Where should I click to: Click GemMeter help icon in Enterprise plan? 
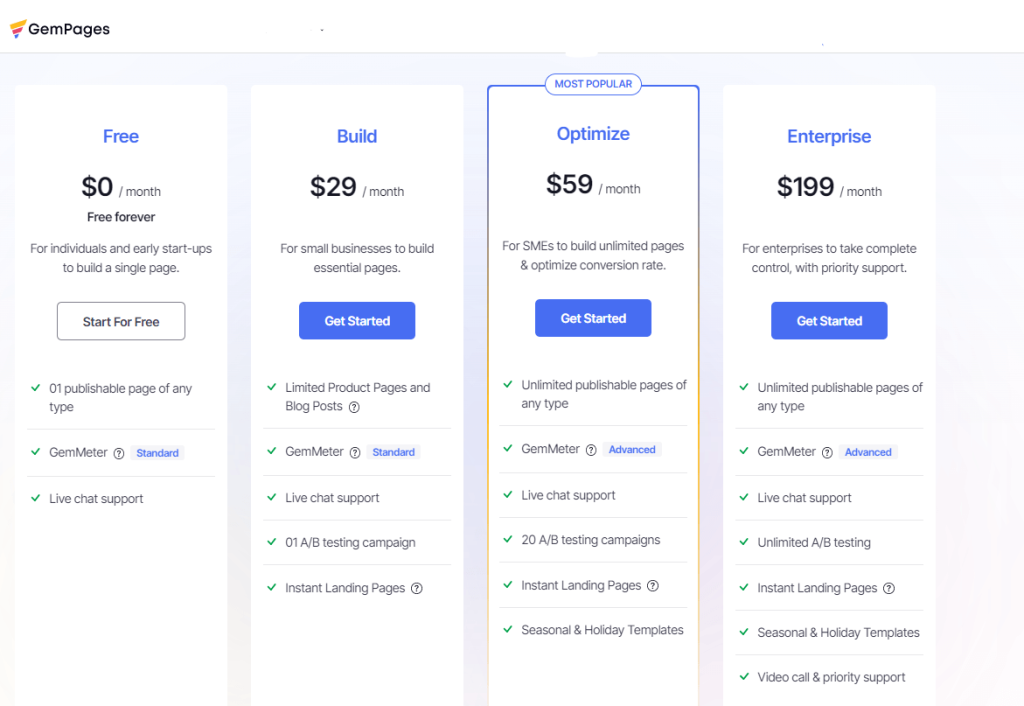[827, 452]
